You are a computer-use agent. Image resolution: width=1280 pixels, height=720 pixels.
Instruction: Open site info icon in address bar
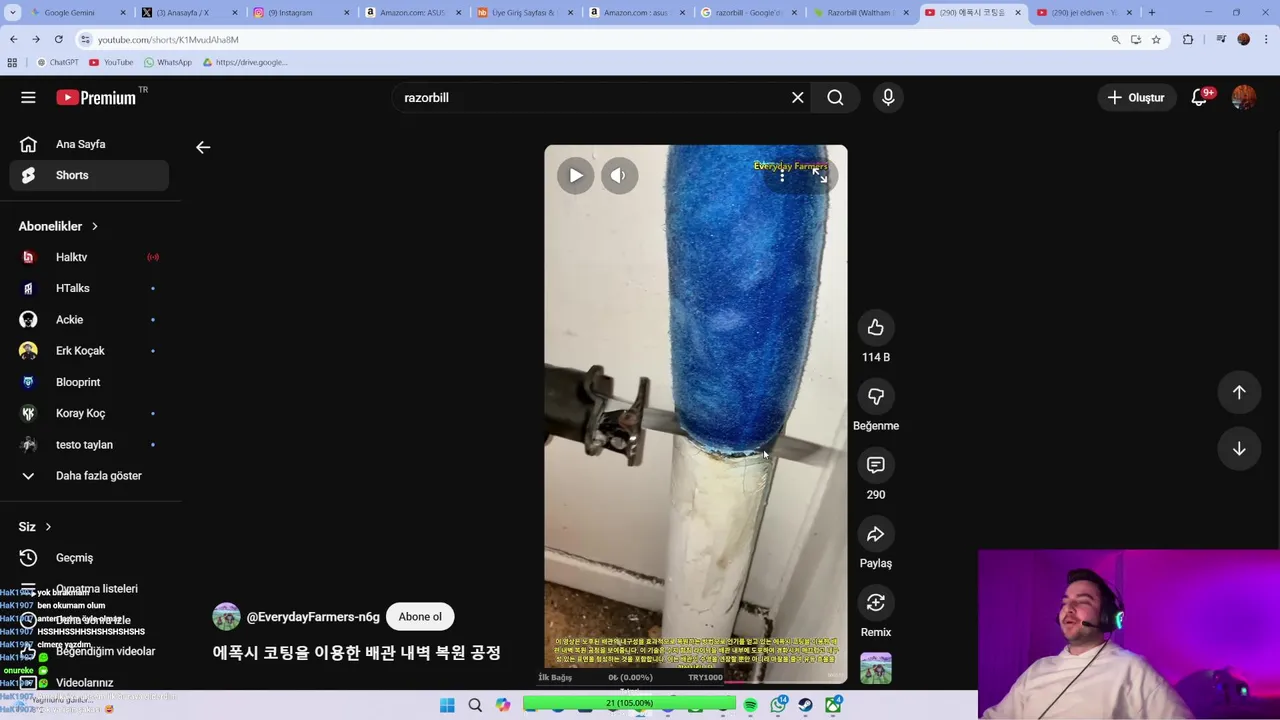click(x=86, y=40)
